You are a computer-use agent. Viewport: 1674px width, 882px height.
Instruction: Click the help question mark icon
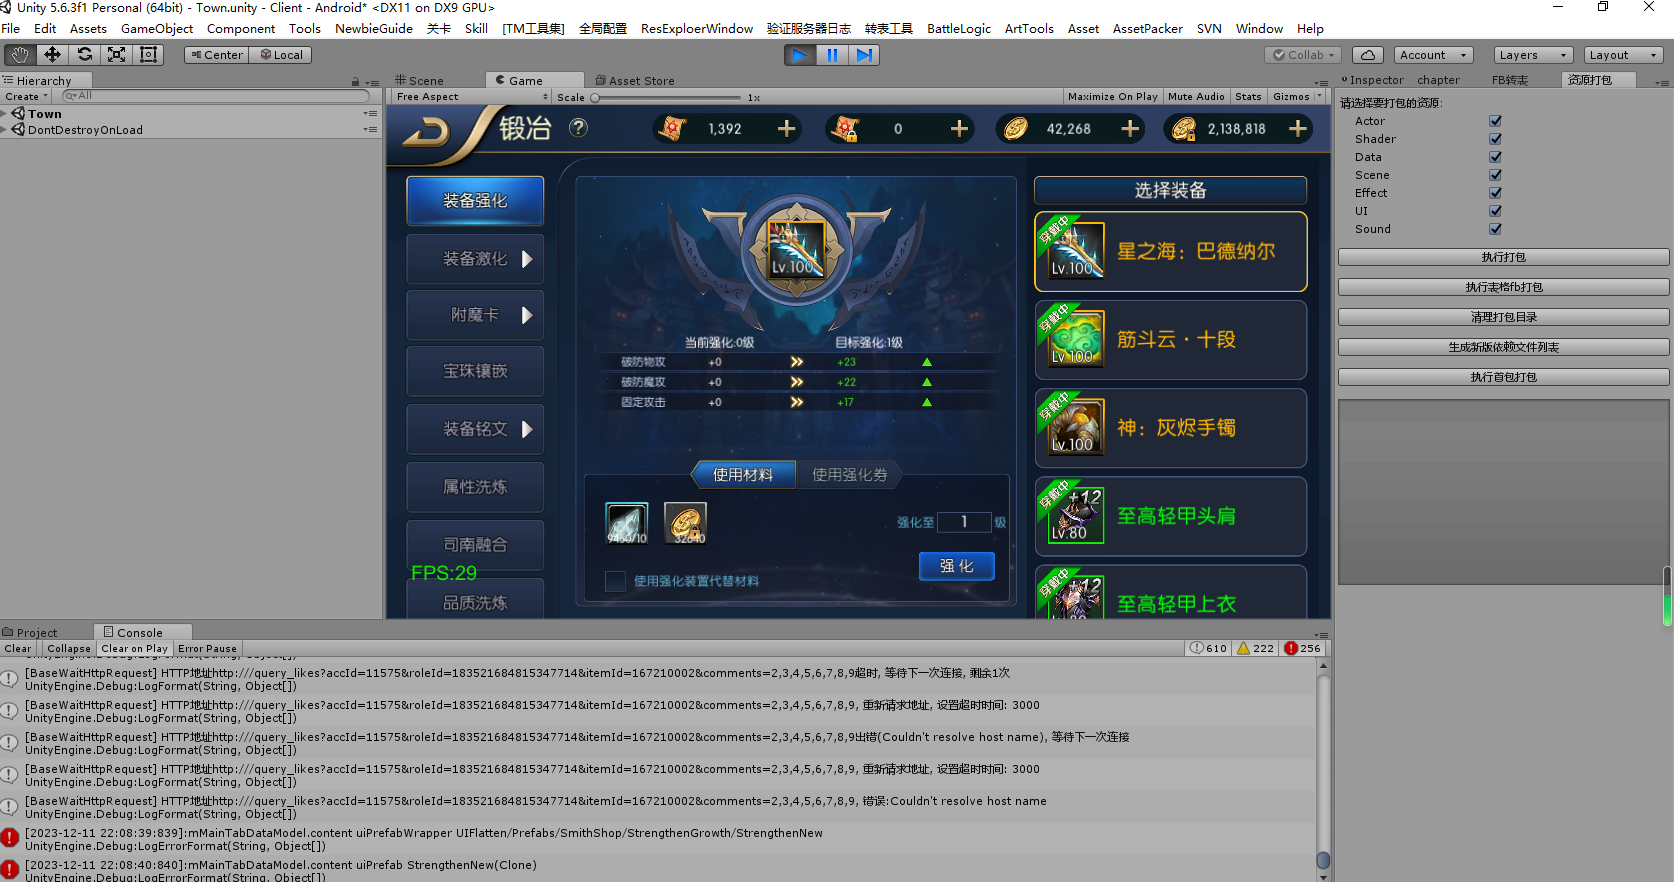point(578,128)
